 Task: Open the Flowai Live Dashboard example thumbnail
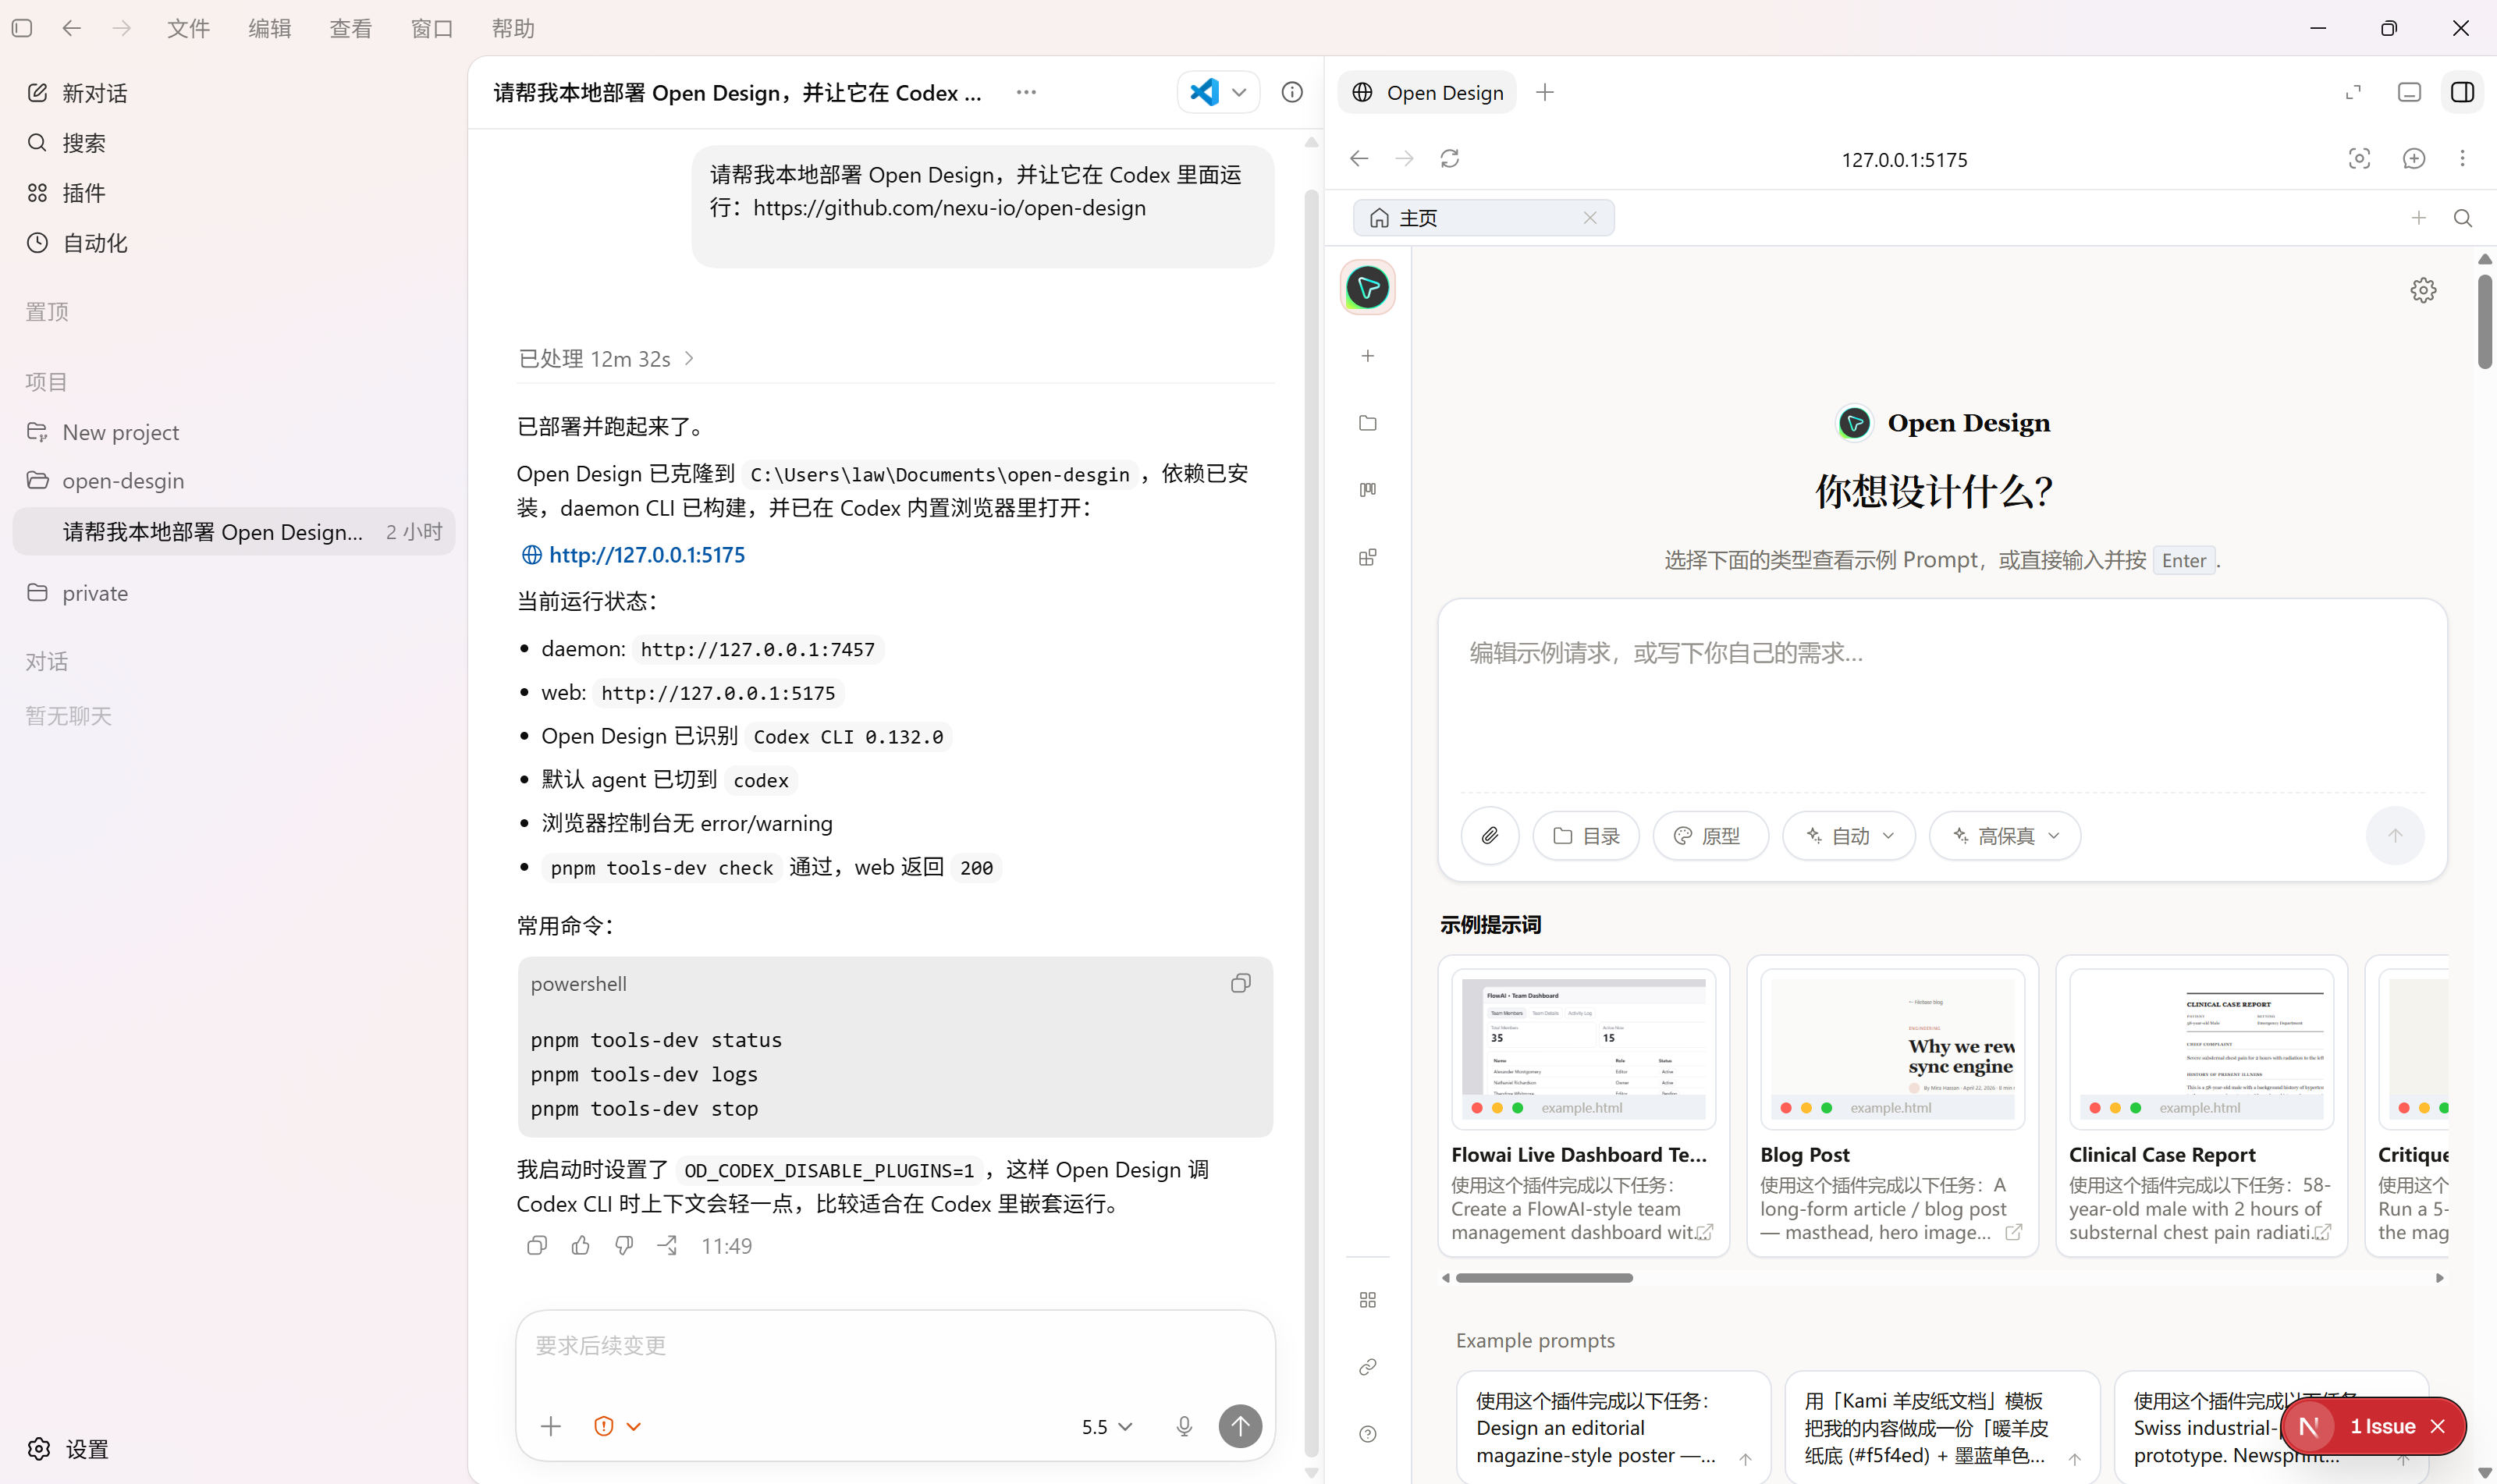[1583, 1049]
